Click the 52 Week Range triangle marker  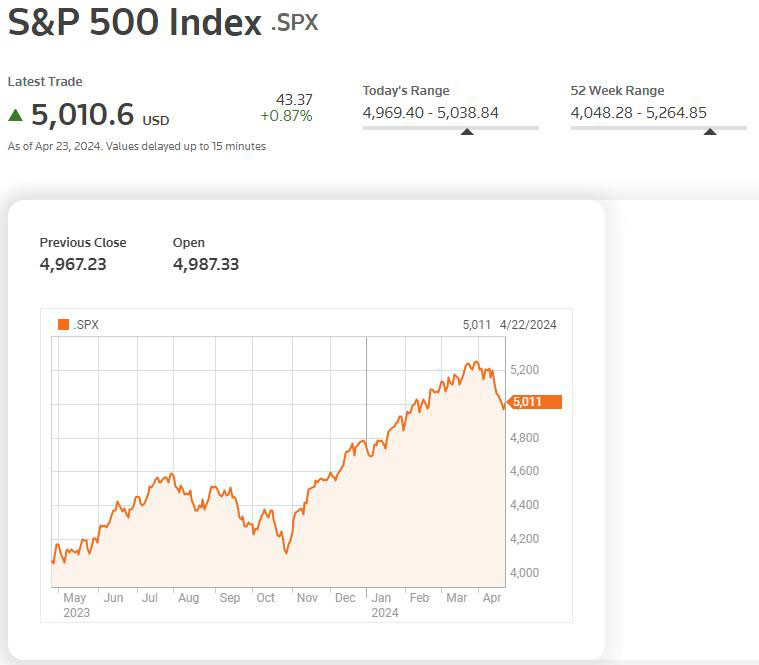pyautogui.click(x=710, y=131)
